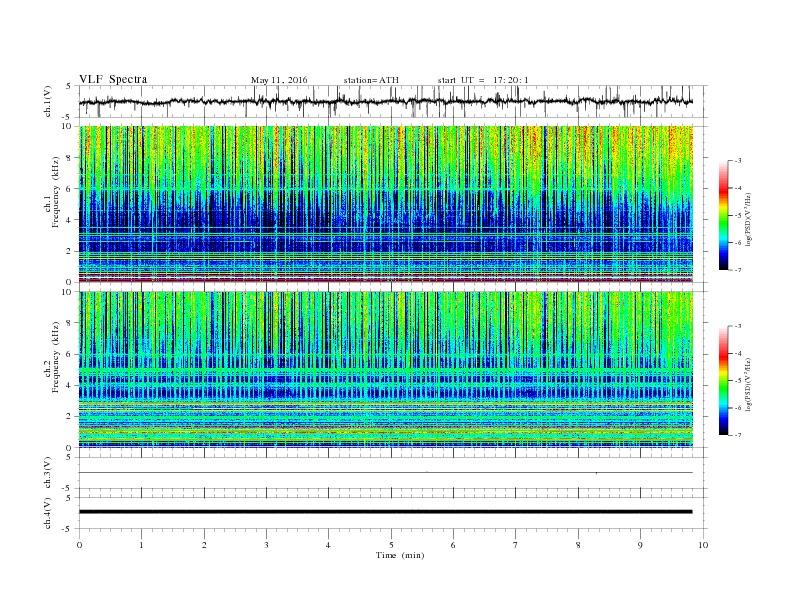
Task: Click the ch.1 voltage waveform trace
Action: point(385,101)
